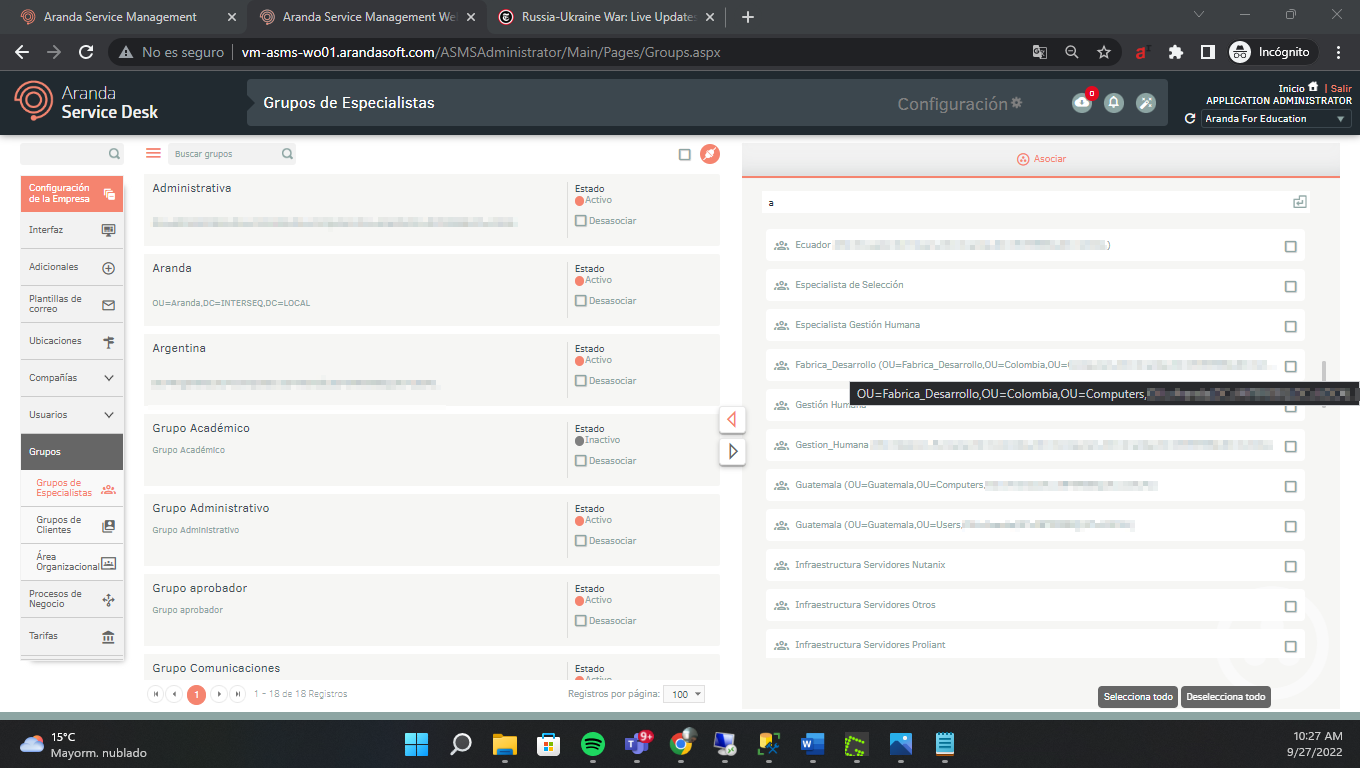The width and height of the screenshot is (1360, 768).
Task: Check Desasociar for Argentina group
Action: 580,381
